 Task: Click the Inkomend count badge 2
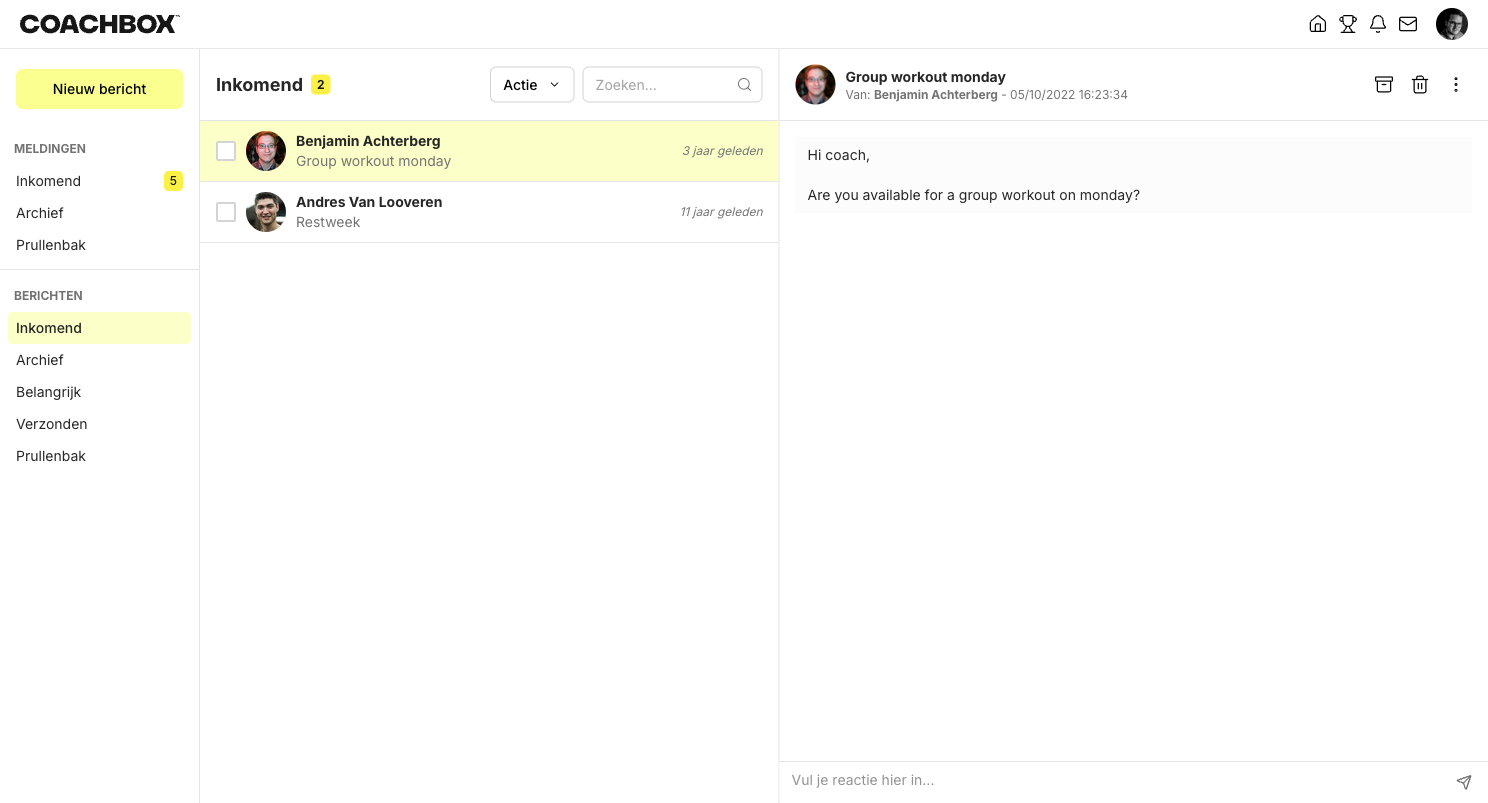point(321,85)
